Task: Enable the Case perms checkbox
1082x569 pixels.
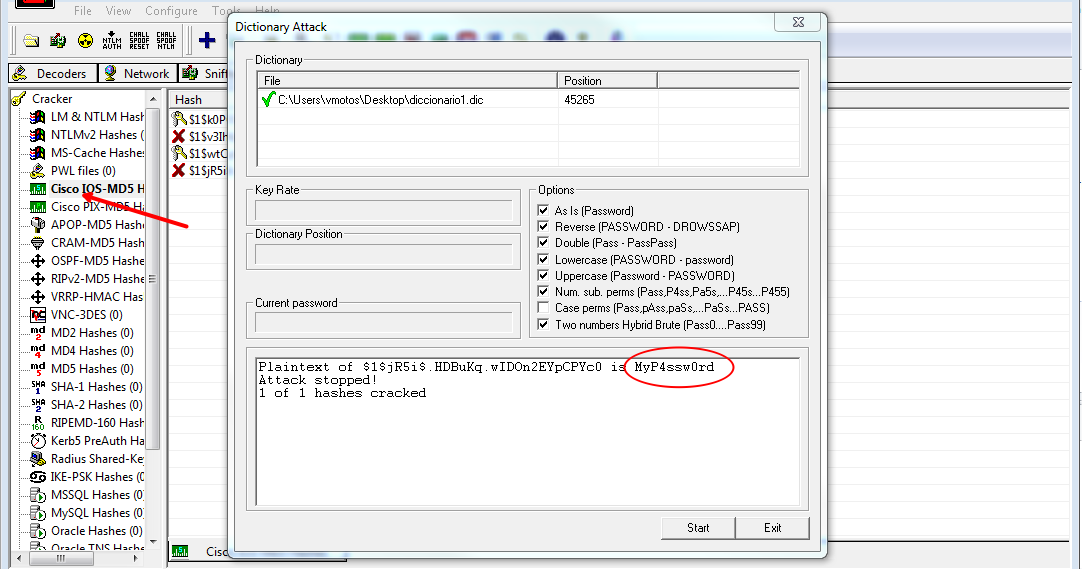Action: coord(545,308)
